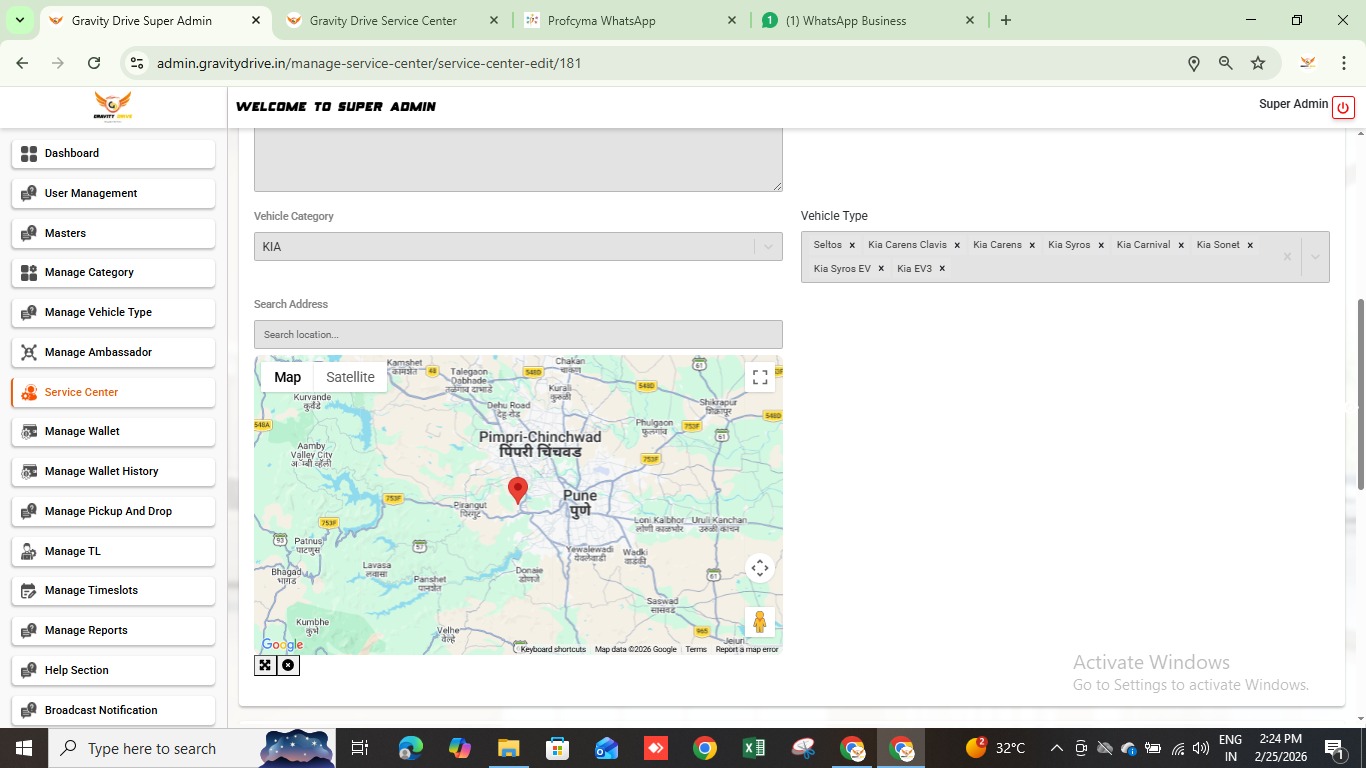1366x768 pixels.
Task: Open the Chrome tab search dropdown
Action: click(19, 20)
